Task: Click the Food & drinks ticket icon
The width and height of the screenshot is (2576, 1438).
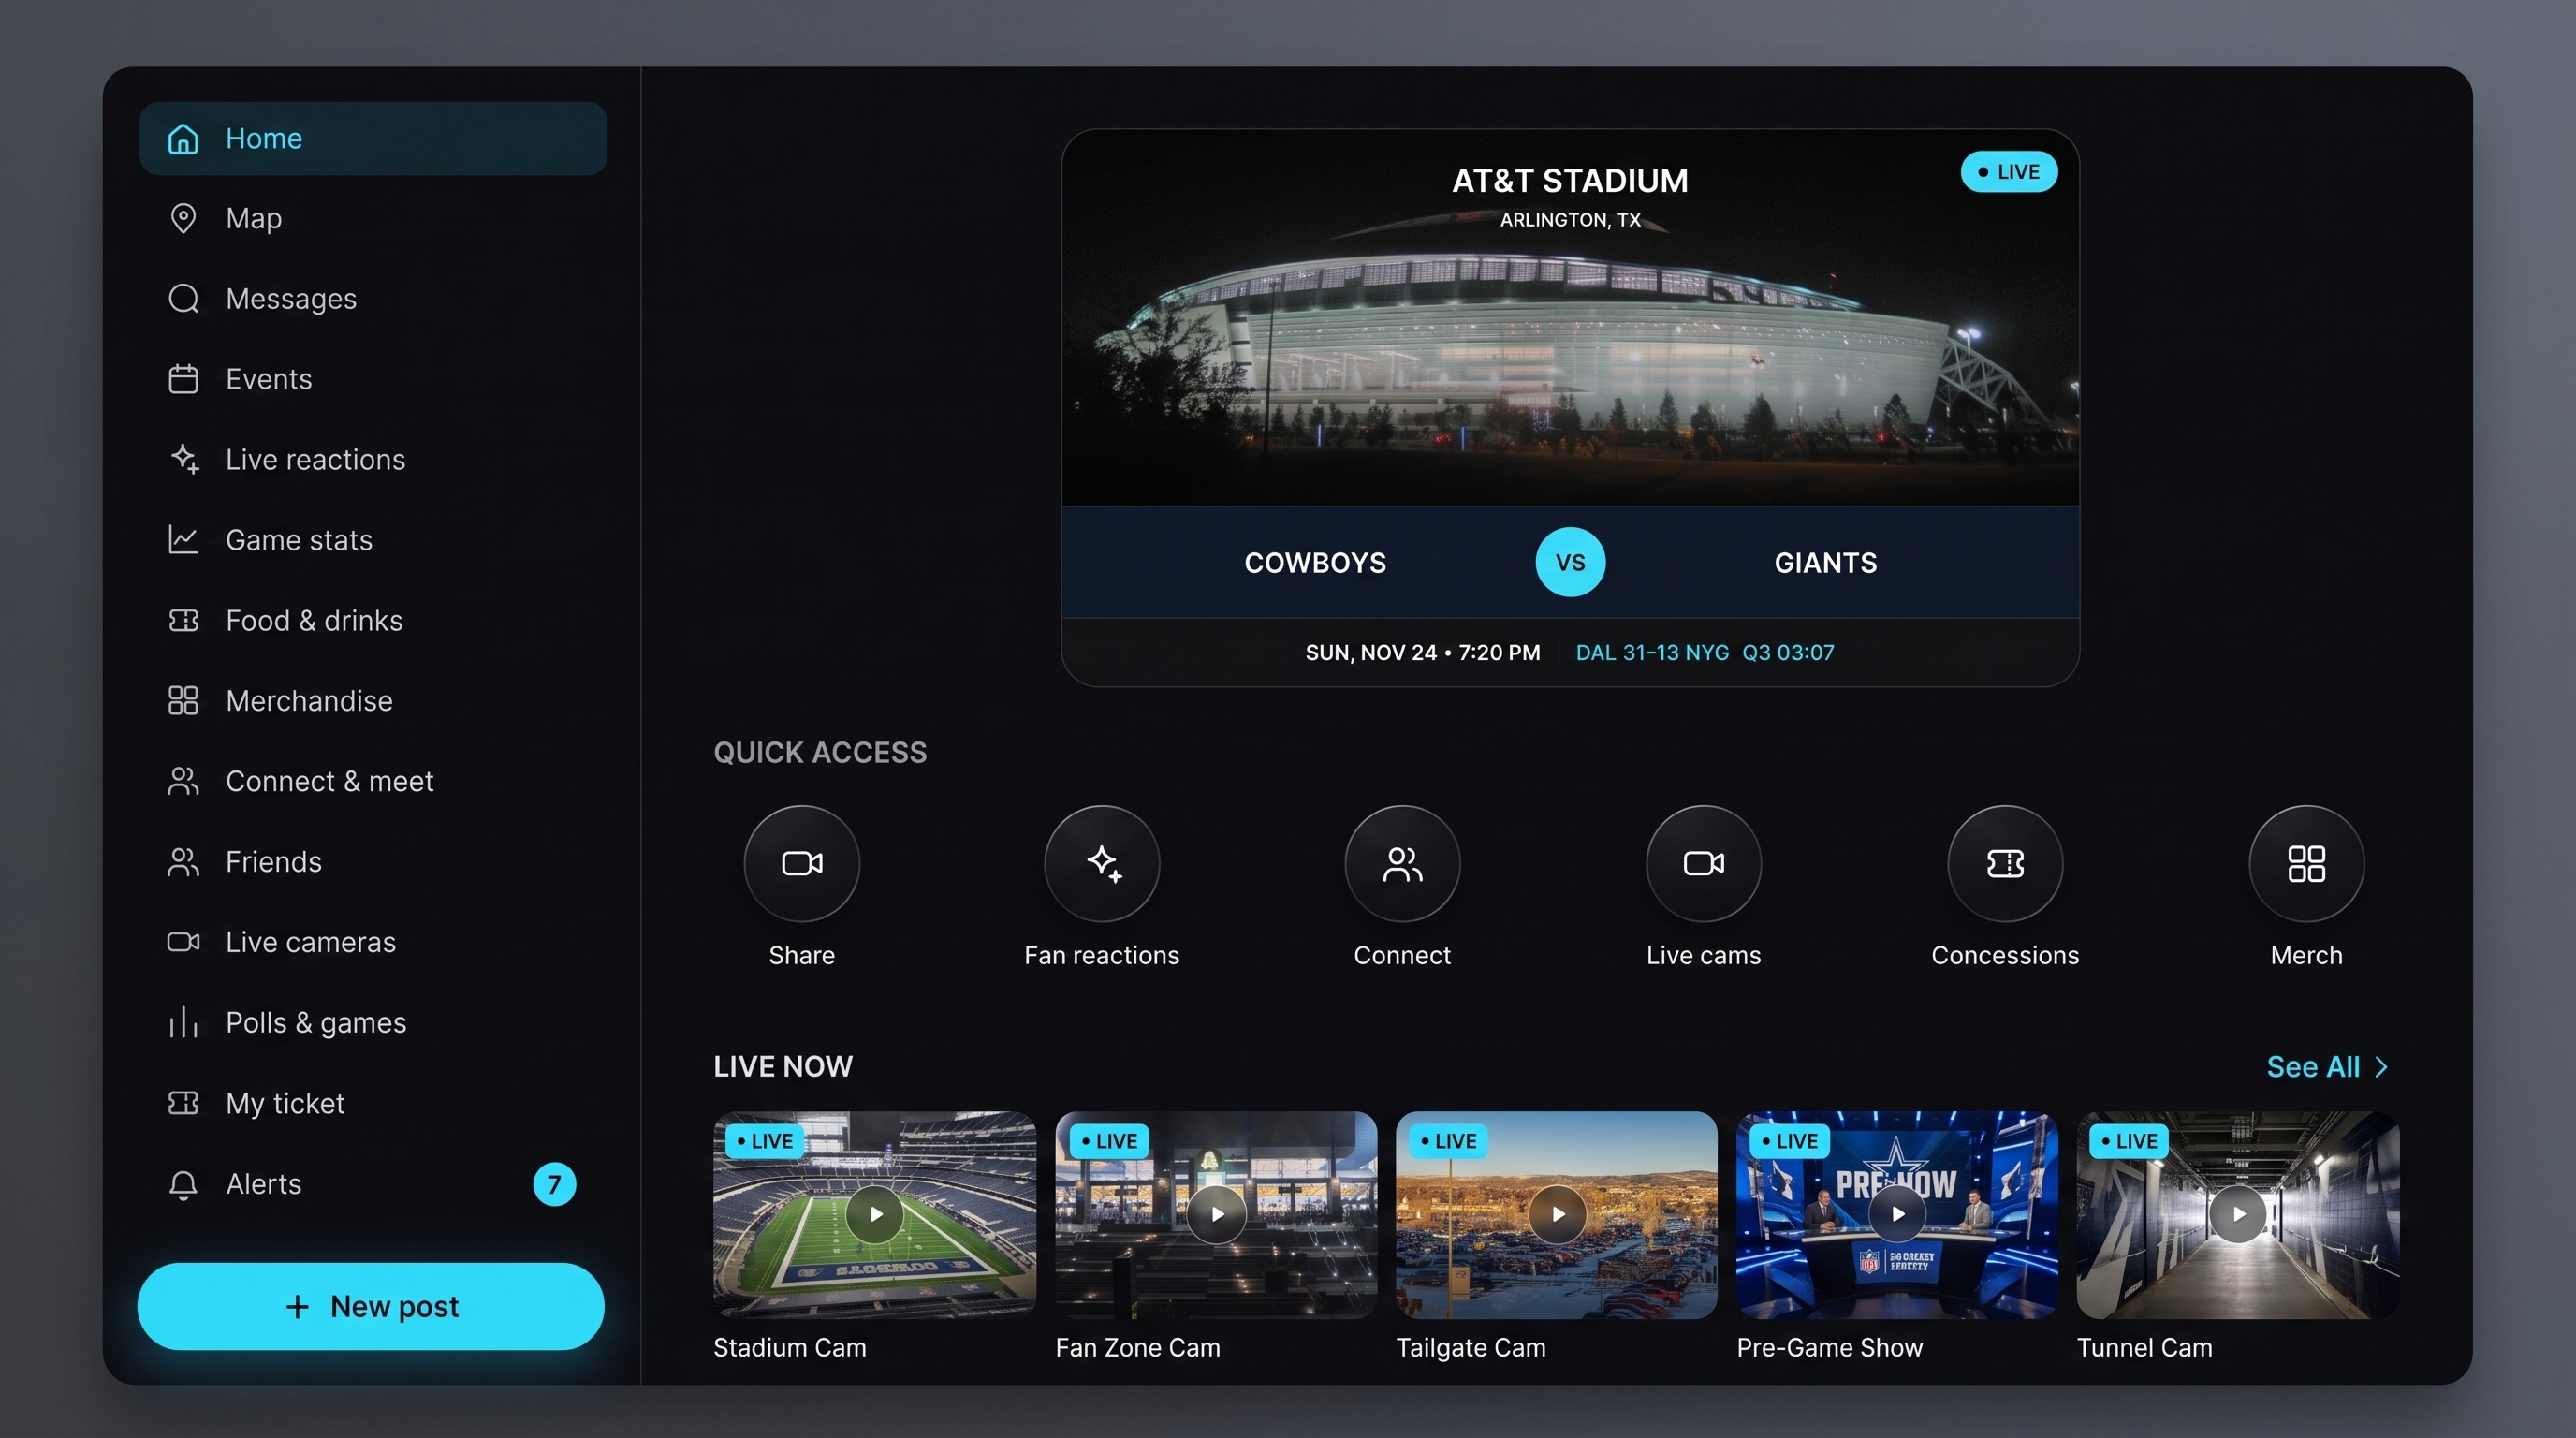Action: click(183, 620)
